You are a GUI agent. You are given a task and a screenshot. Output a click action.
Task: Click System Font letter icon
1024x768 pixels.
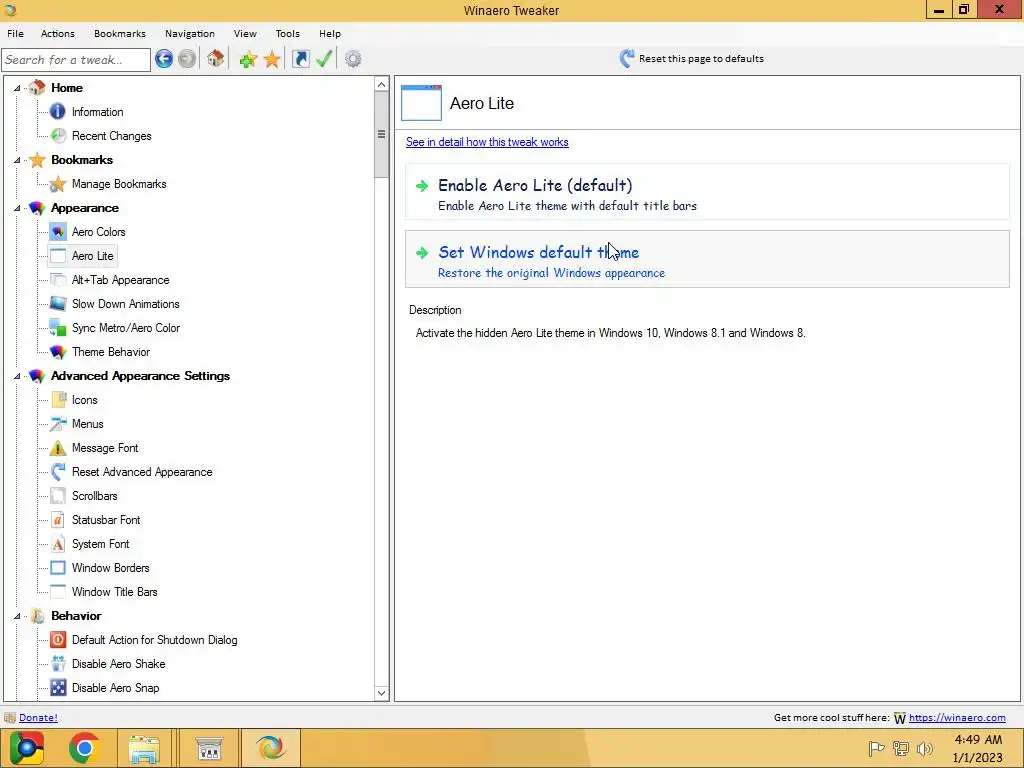[x=58, y=544]
